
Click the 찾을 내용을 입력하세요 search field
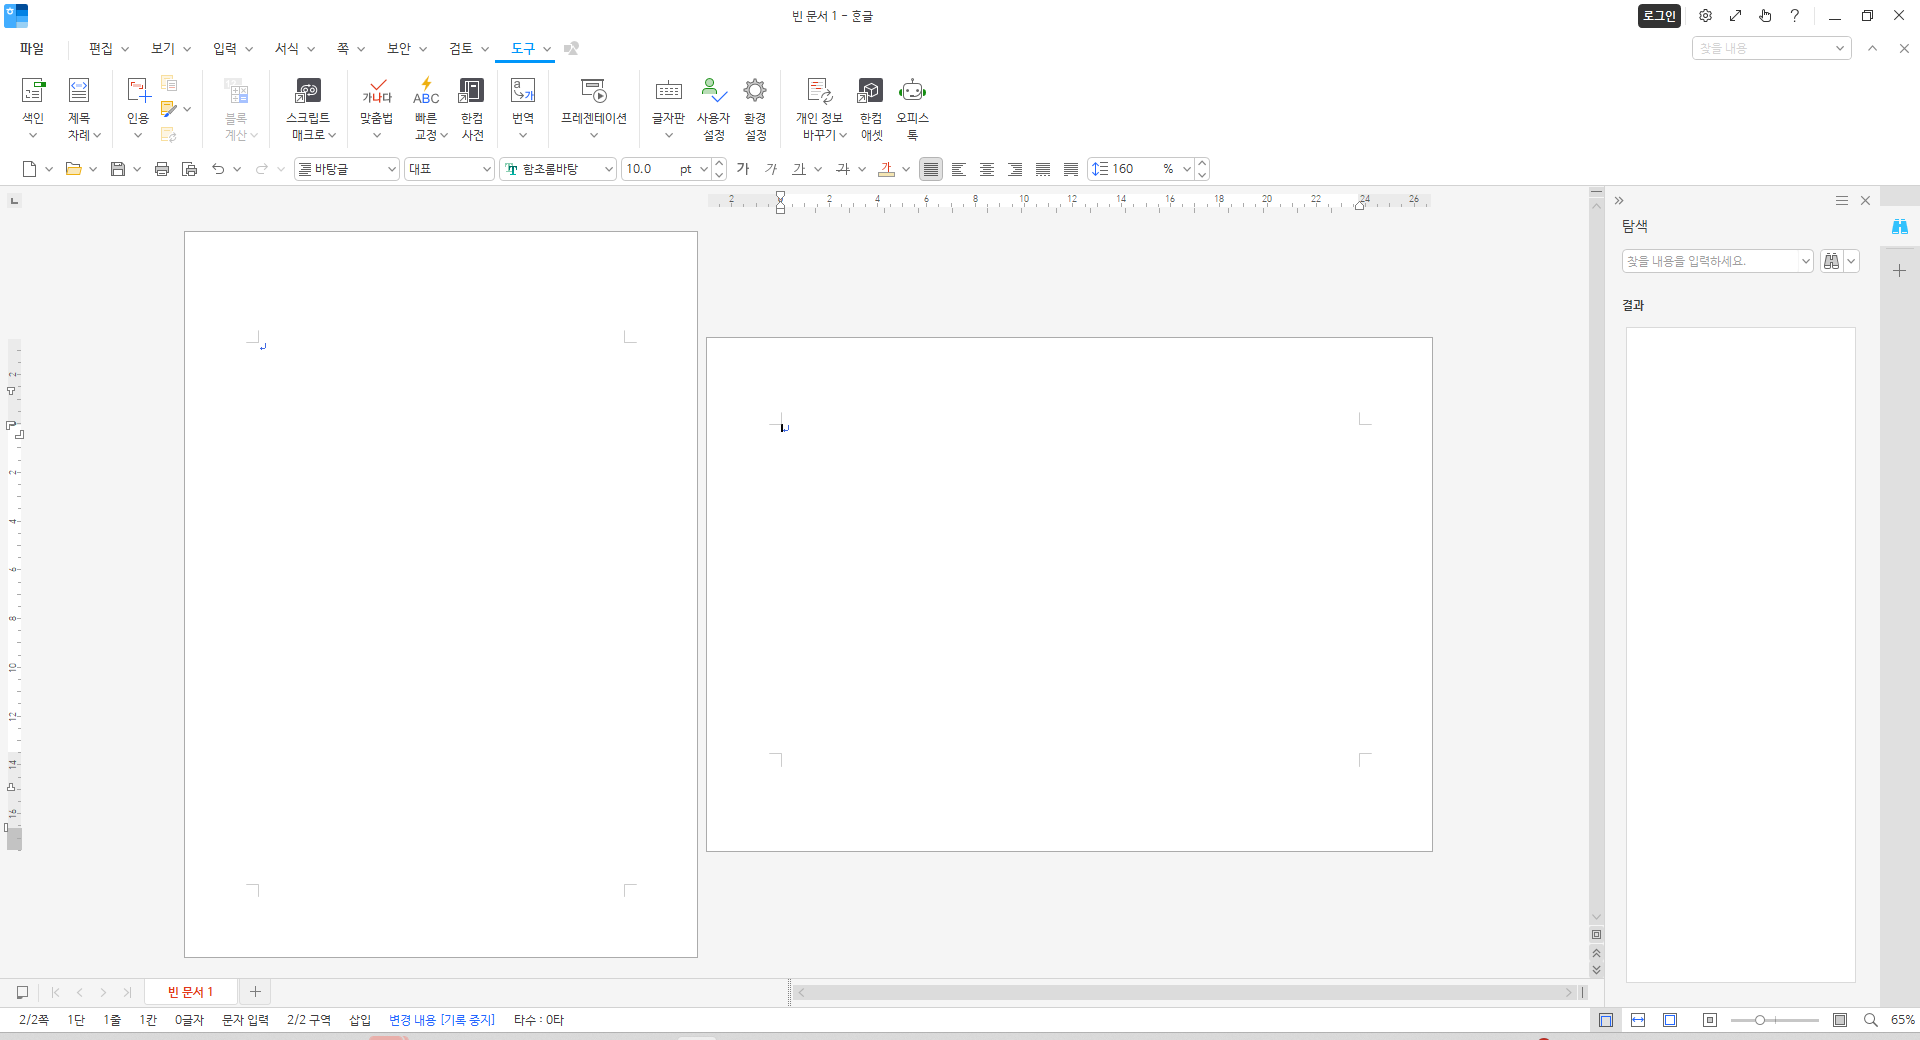1717,261
